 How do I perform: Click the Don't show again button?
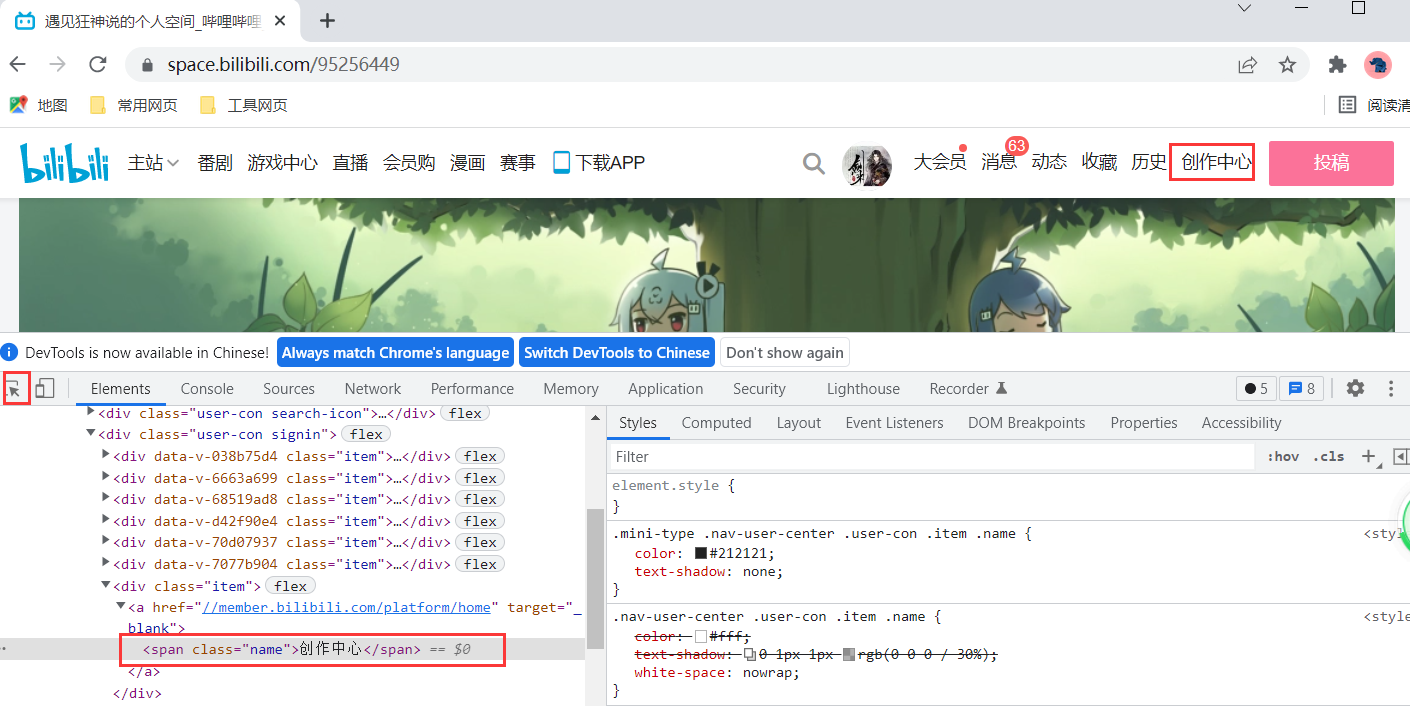785,352
